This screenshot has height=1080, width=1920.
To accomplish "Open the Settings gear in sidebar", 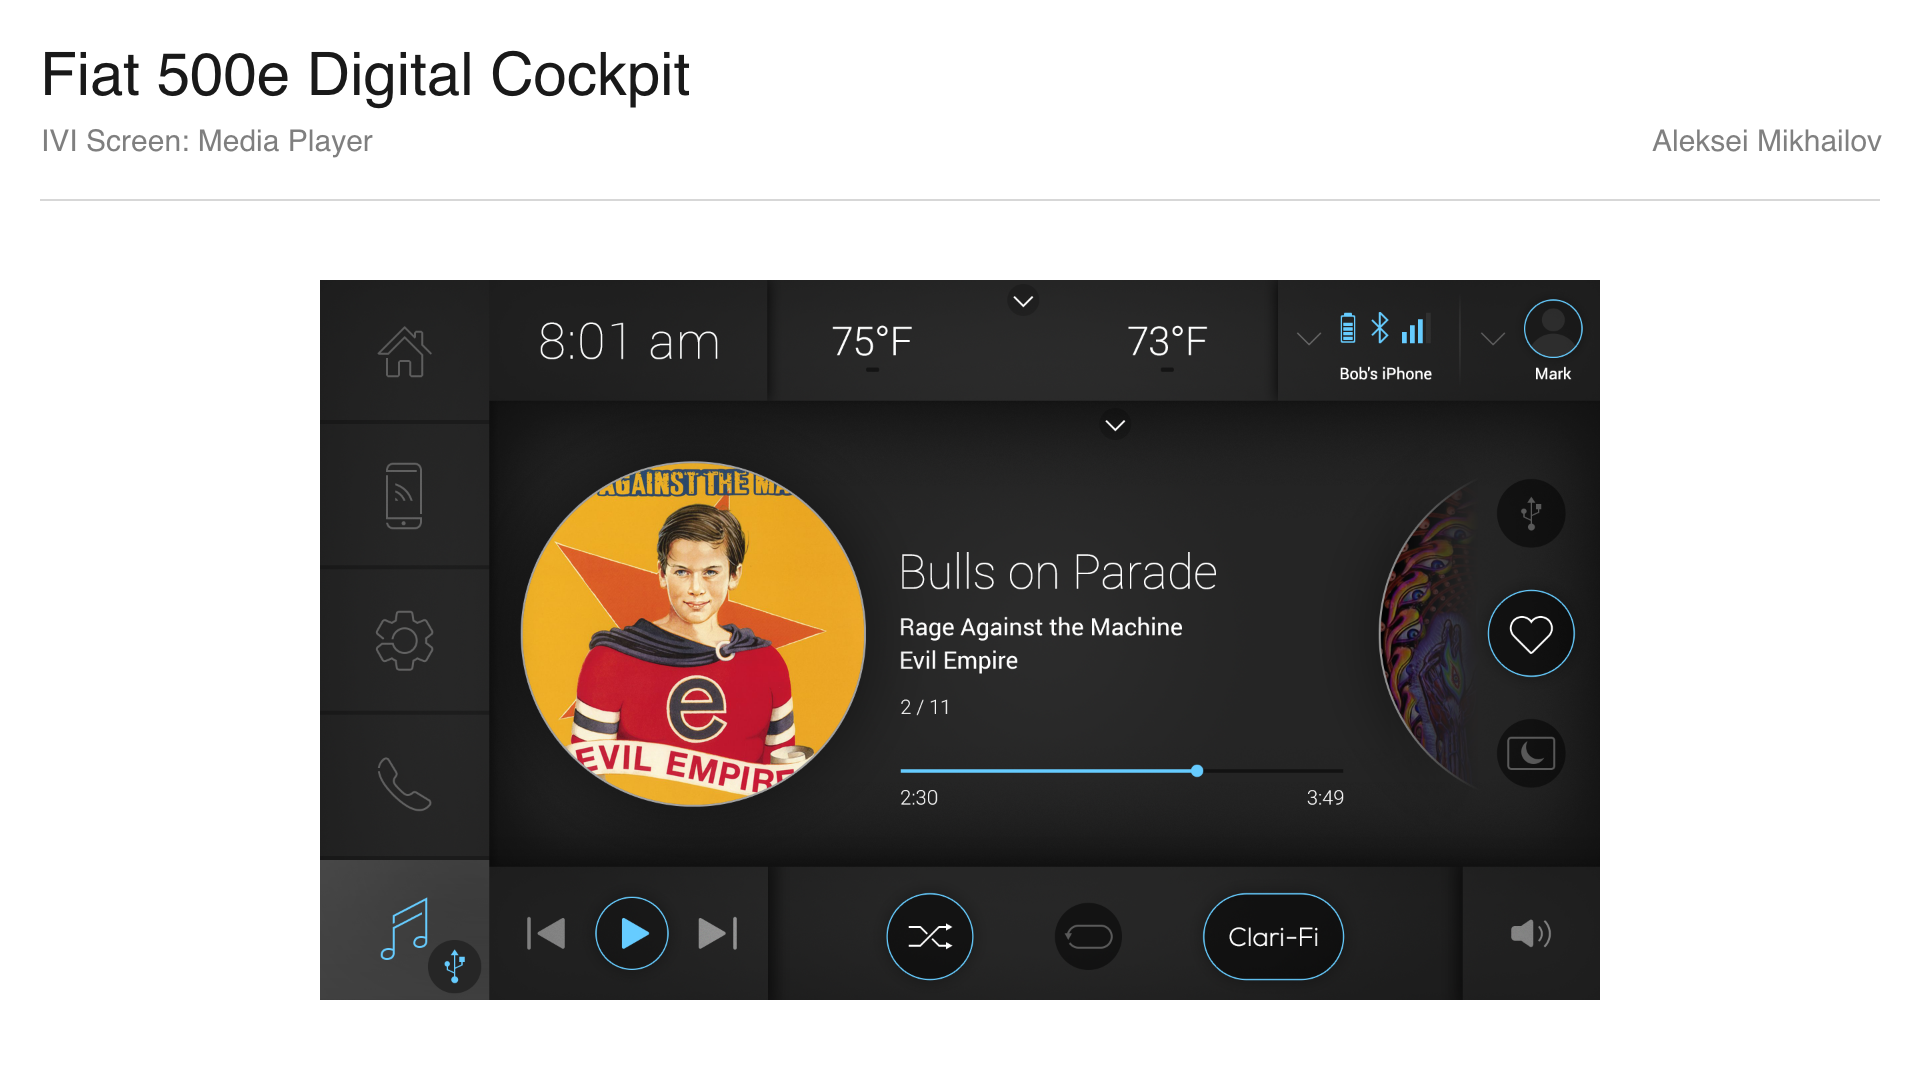I will [x=404, y=640].
